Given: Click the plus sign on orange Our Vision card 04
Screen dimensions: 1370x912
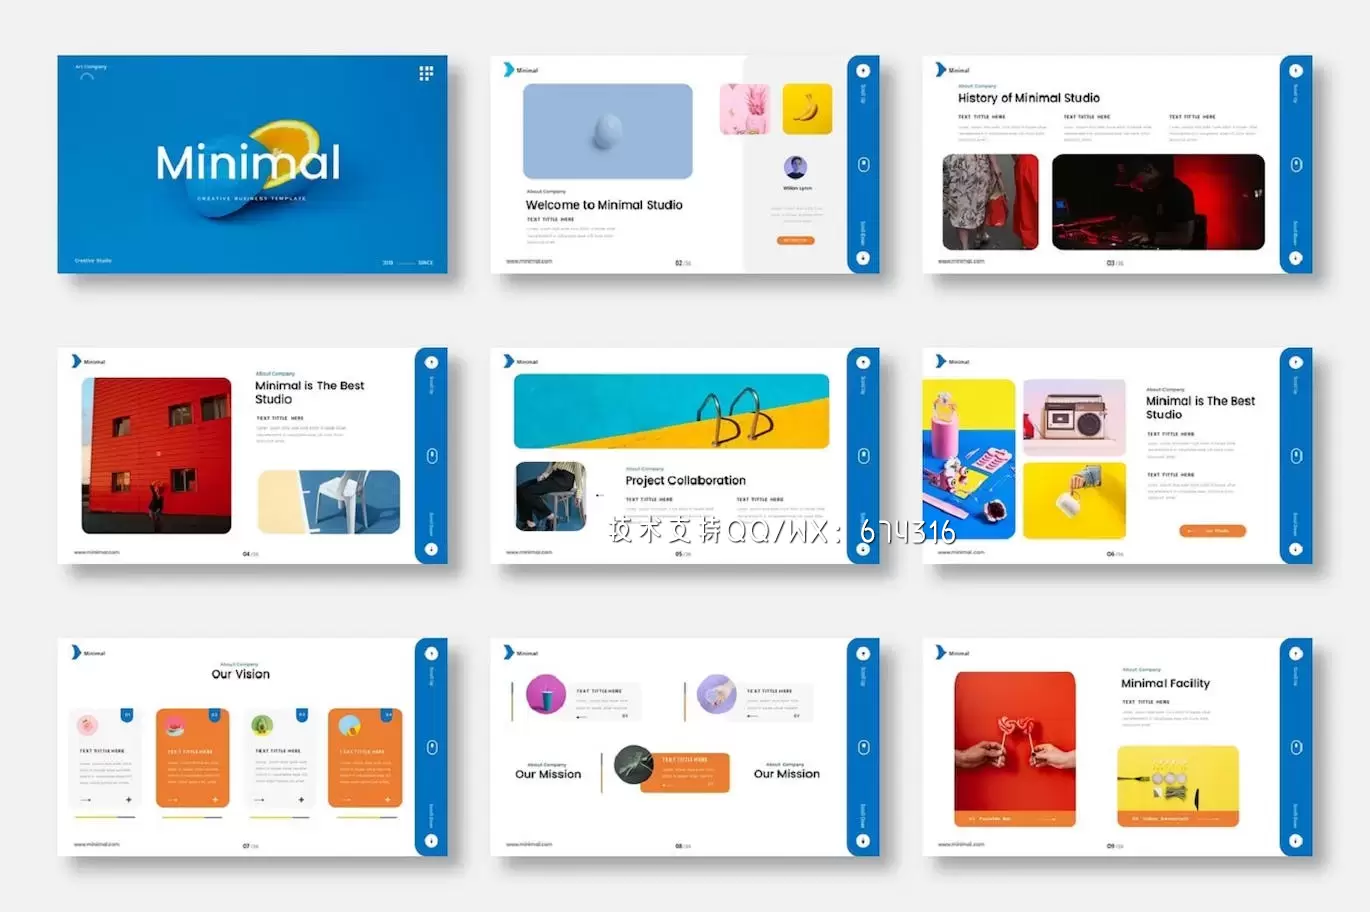Looking at the screenshot, I should (x=388, y=800).
